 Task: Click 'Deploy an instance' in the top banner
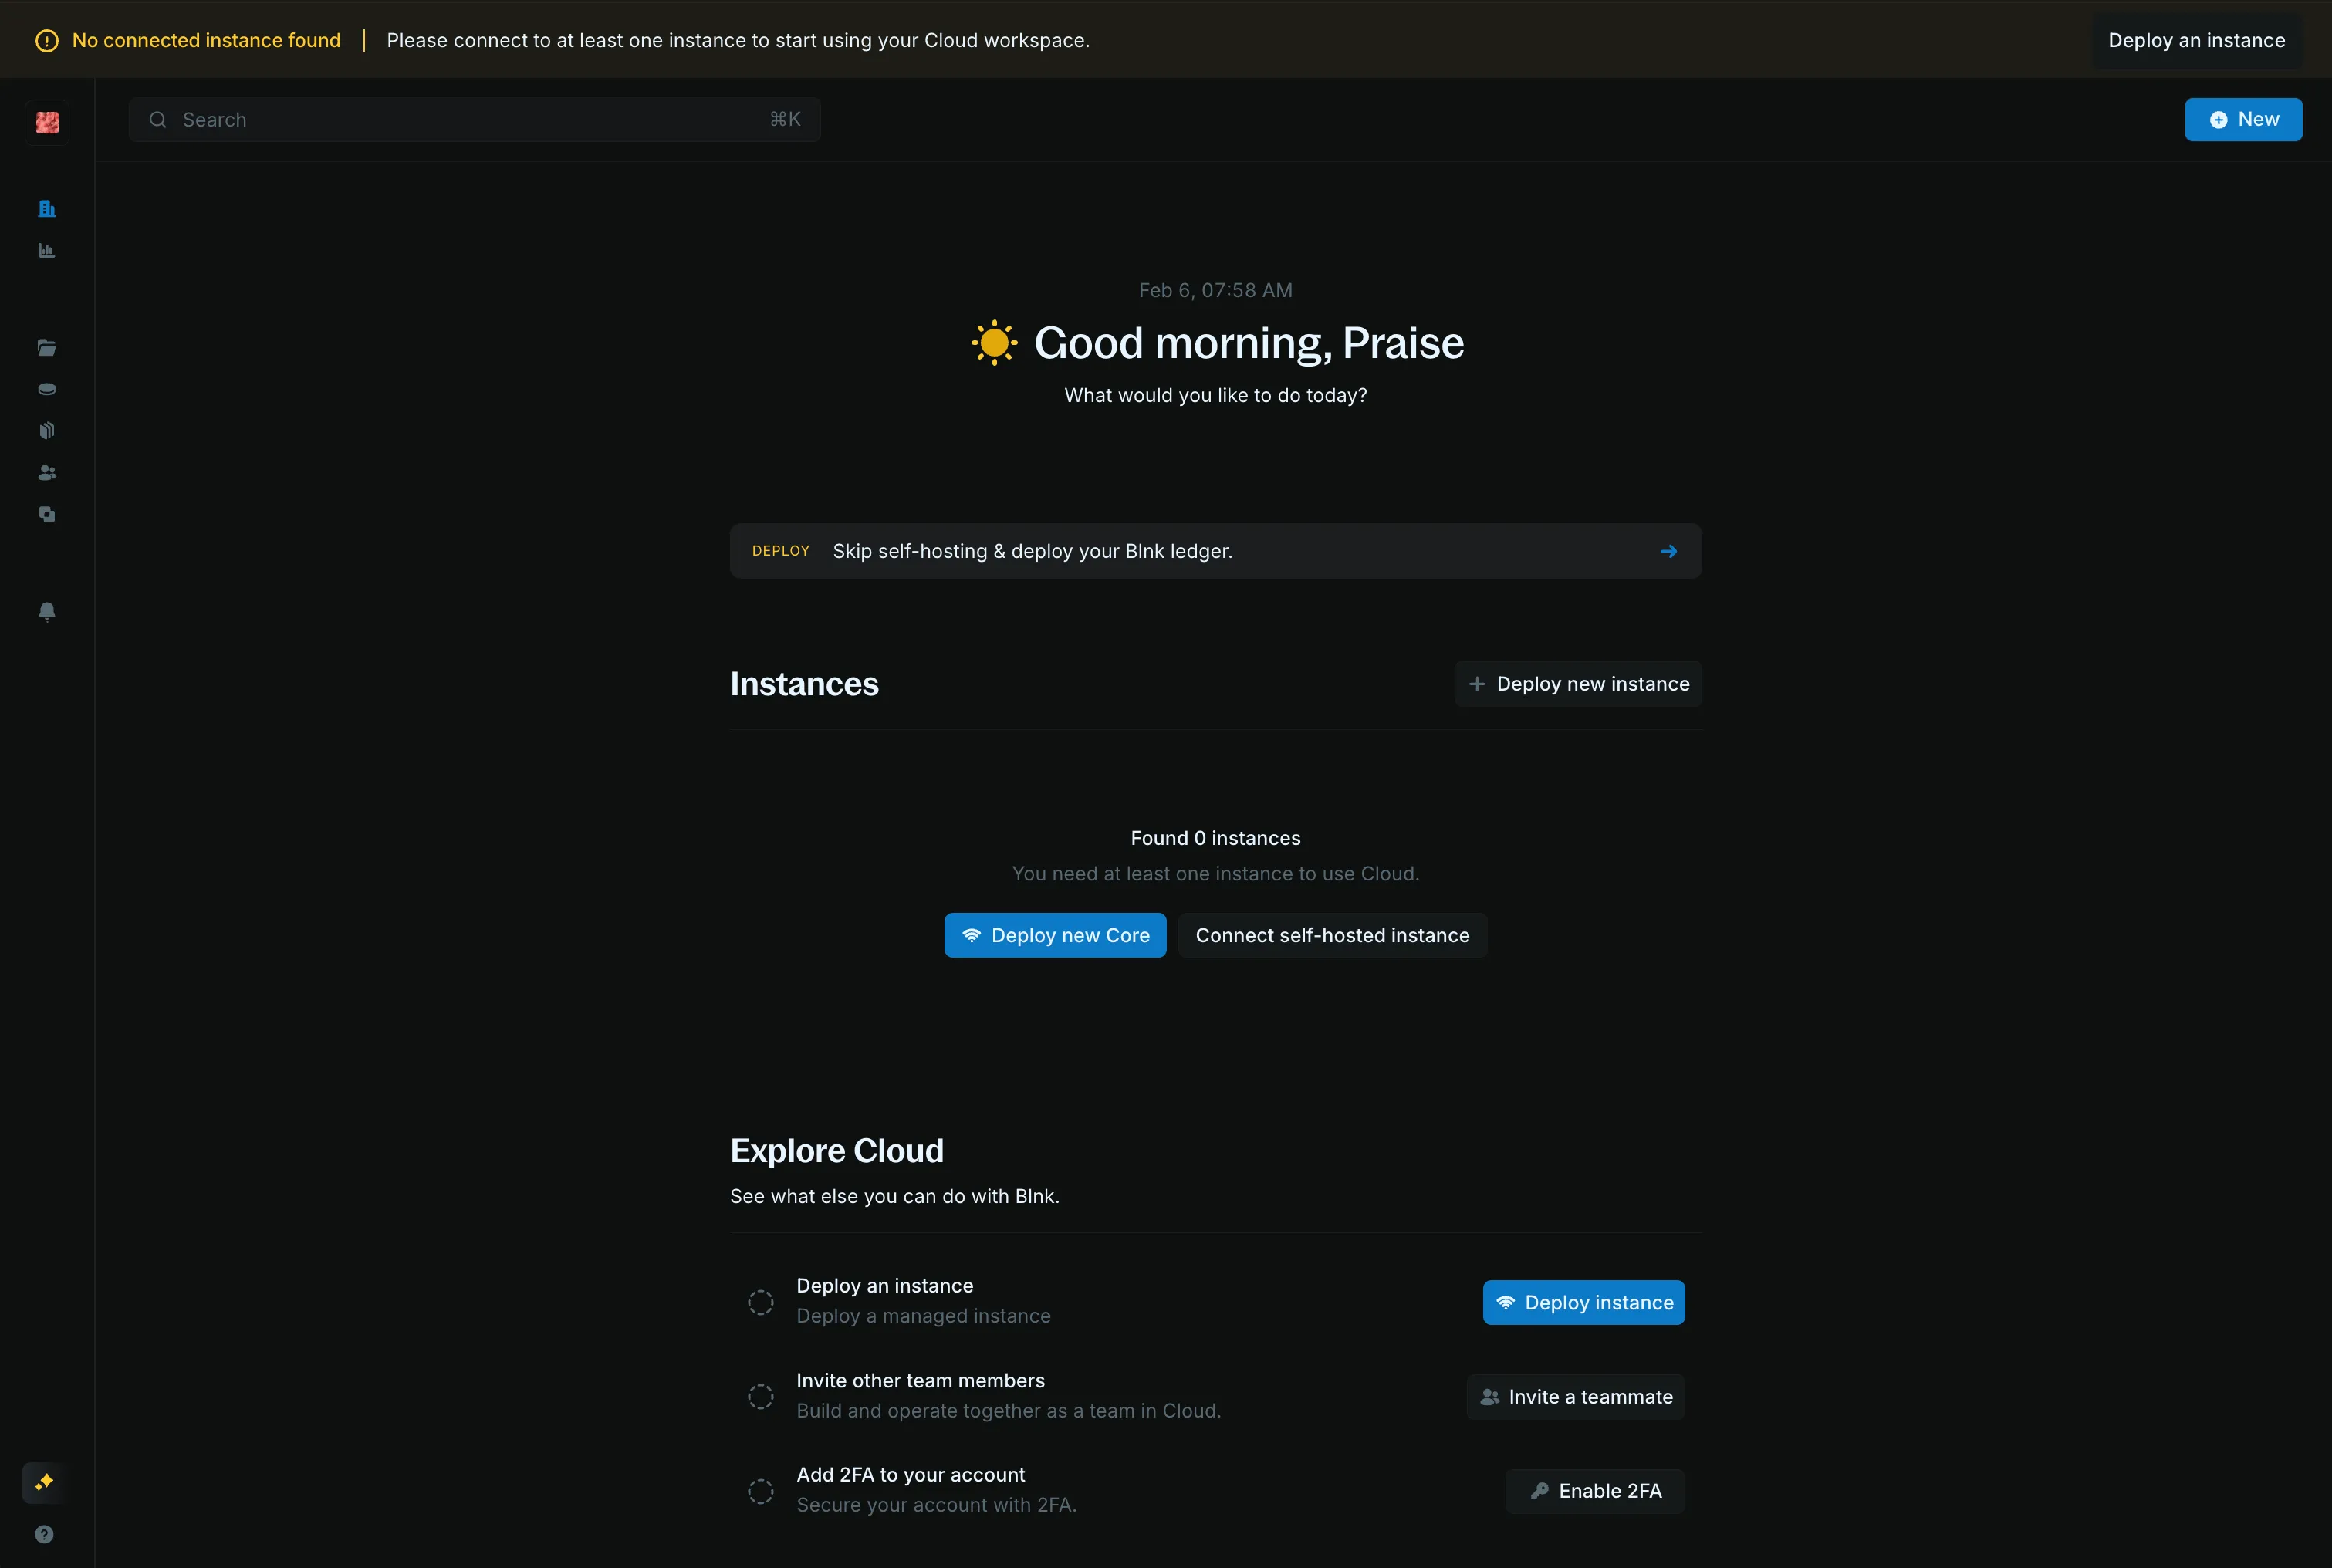pyautogui.click(x=2197, y=41)
